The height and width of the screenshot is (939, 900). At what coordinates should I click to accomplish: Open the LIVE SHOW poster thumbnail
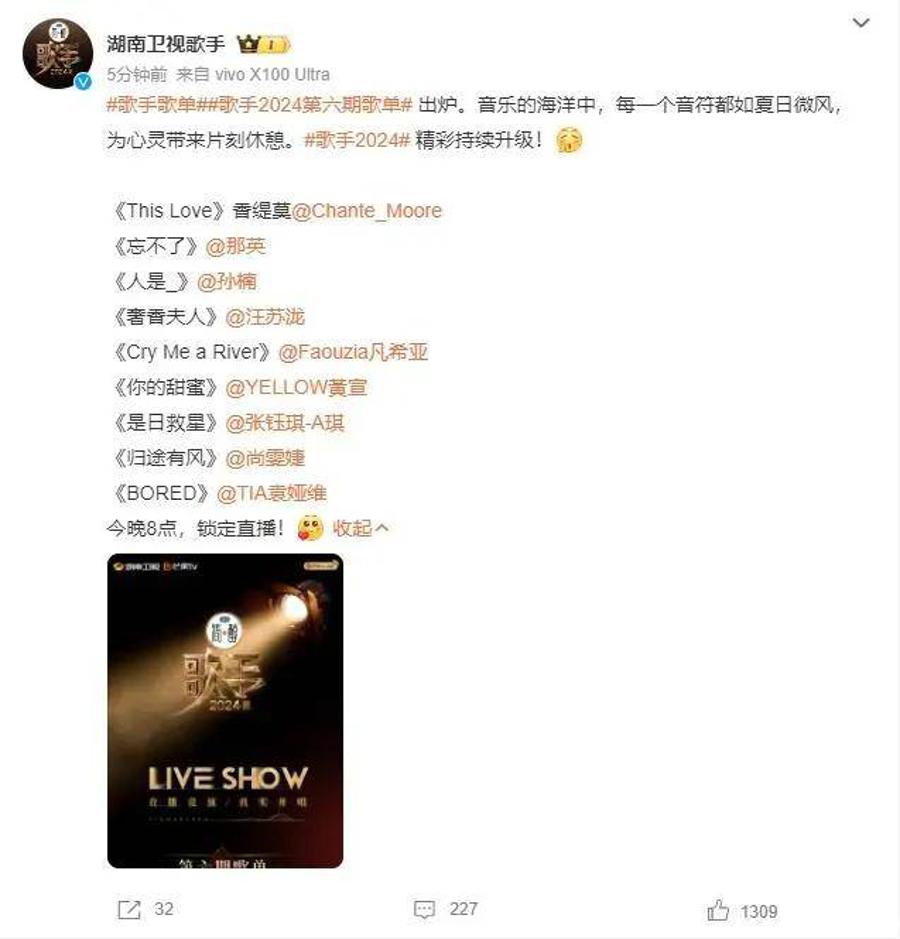point(225,711)
